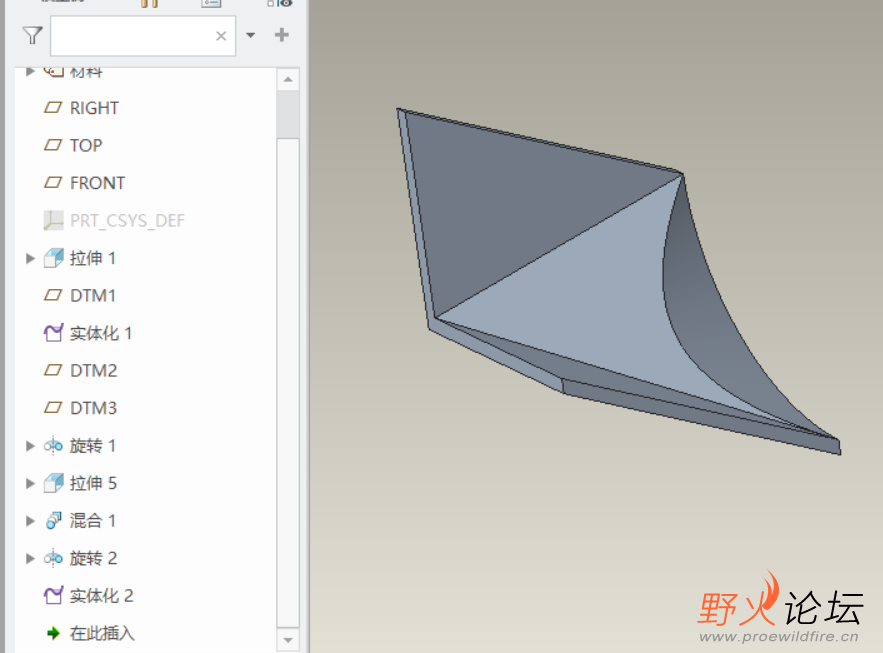Click the FRONT datum plane icon

click(53, 183)
